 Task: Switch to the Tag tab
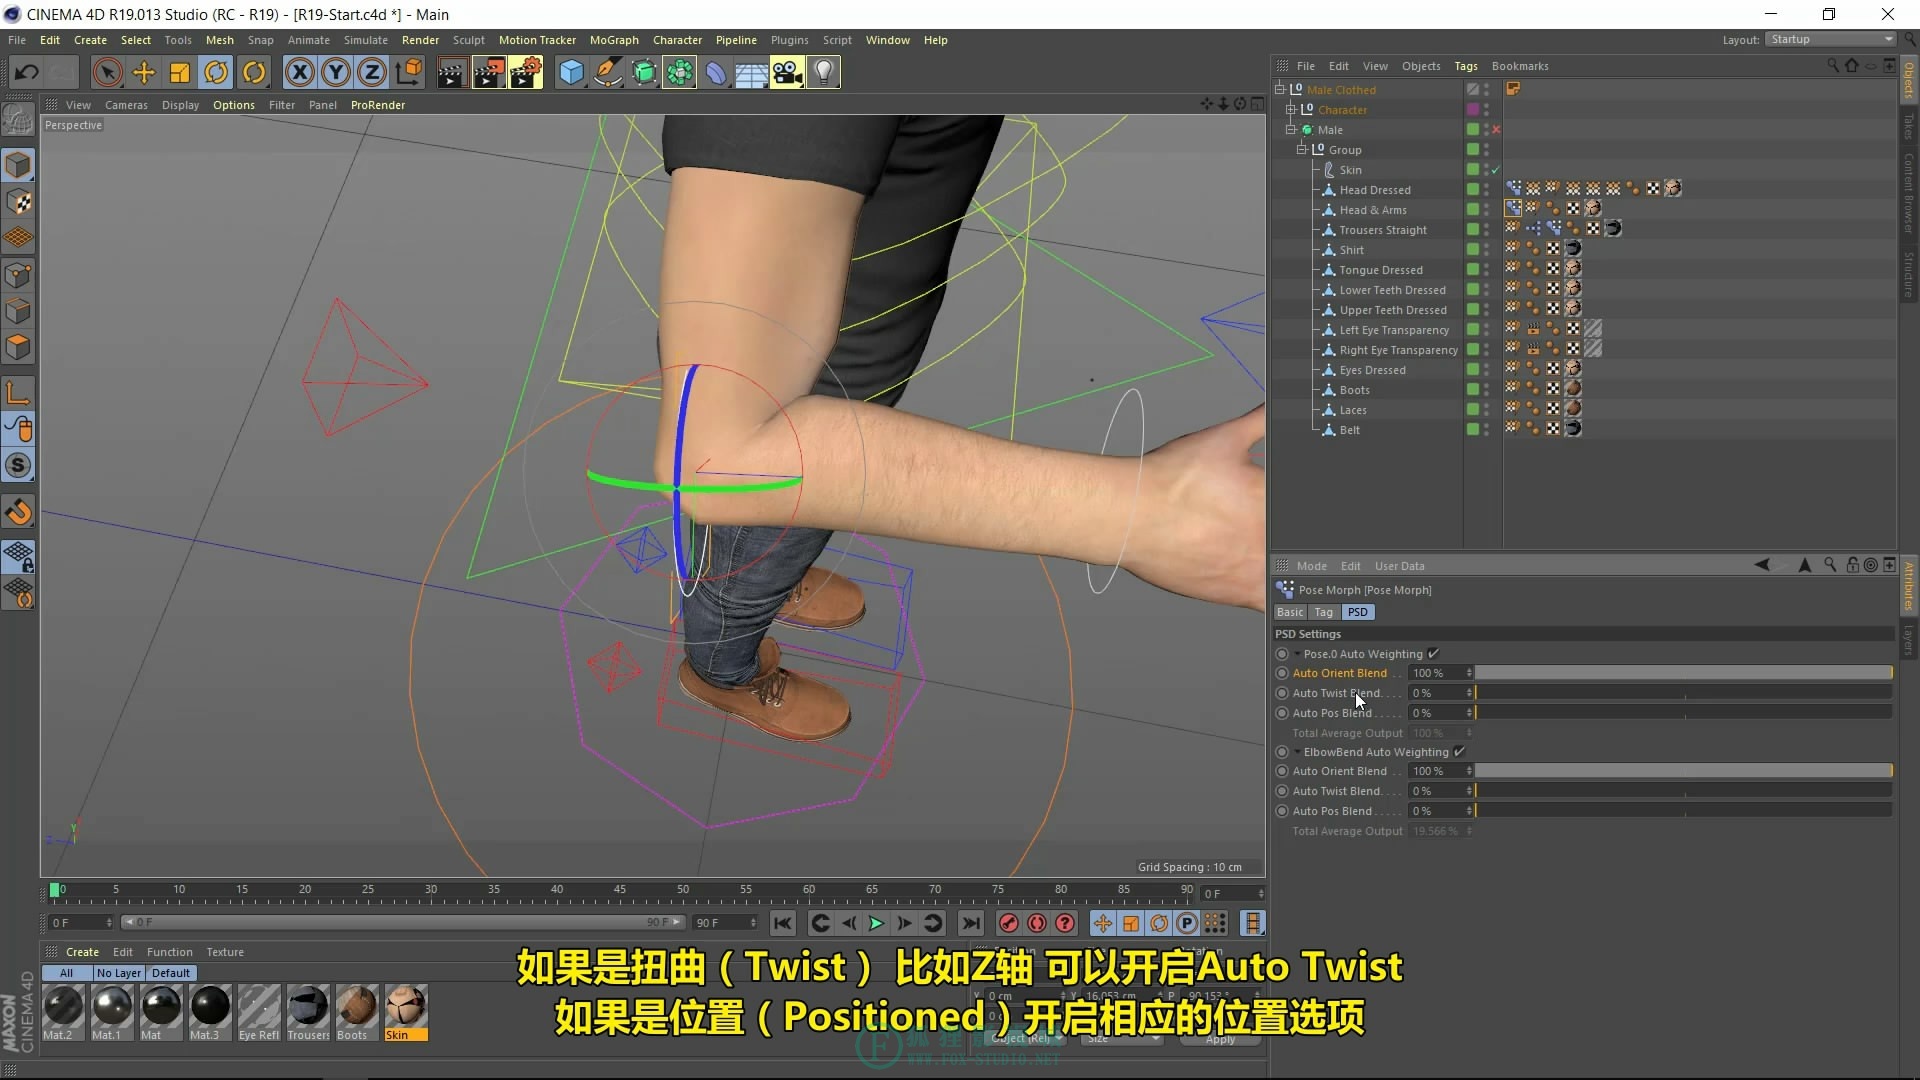(1323, 612)
